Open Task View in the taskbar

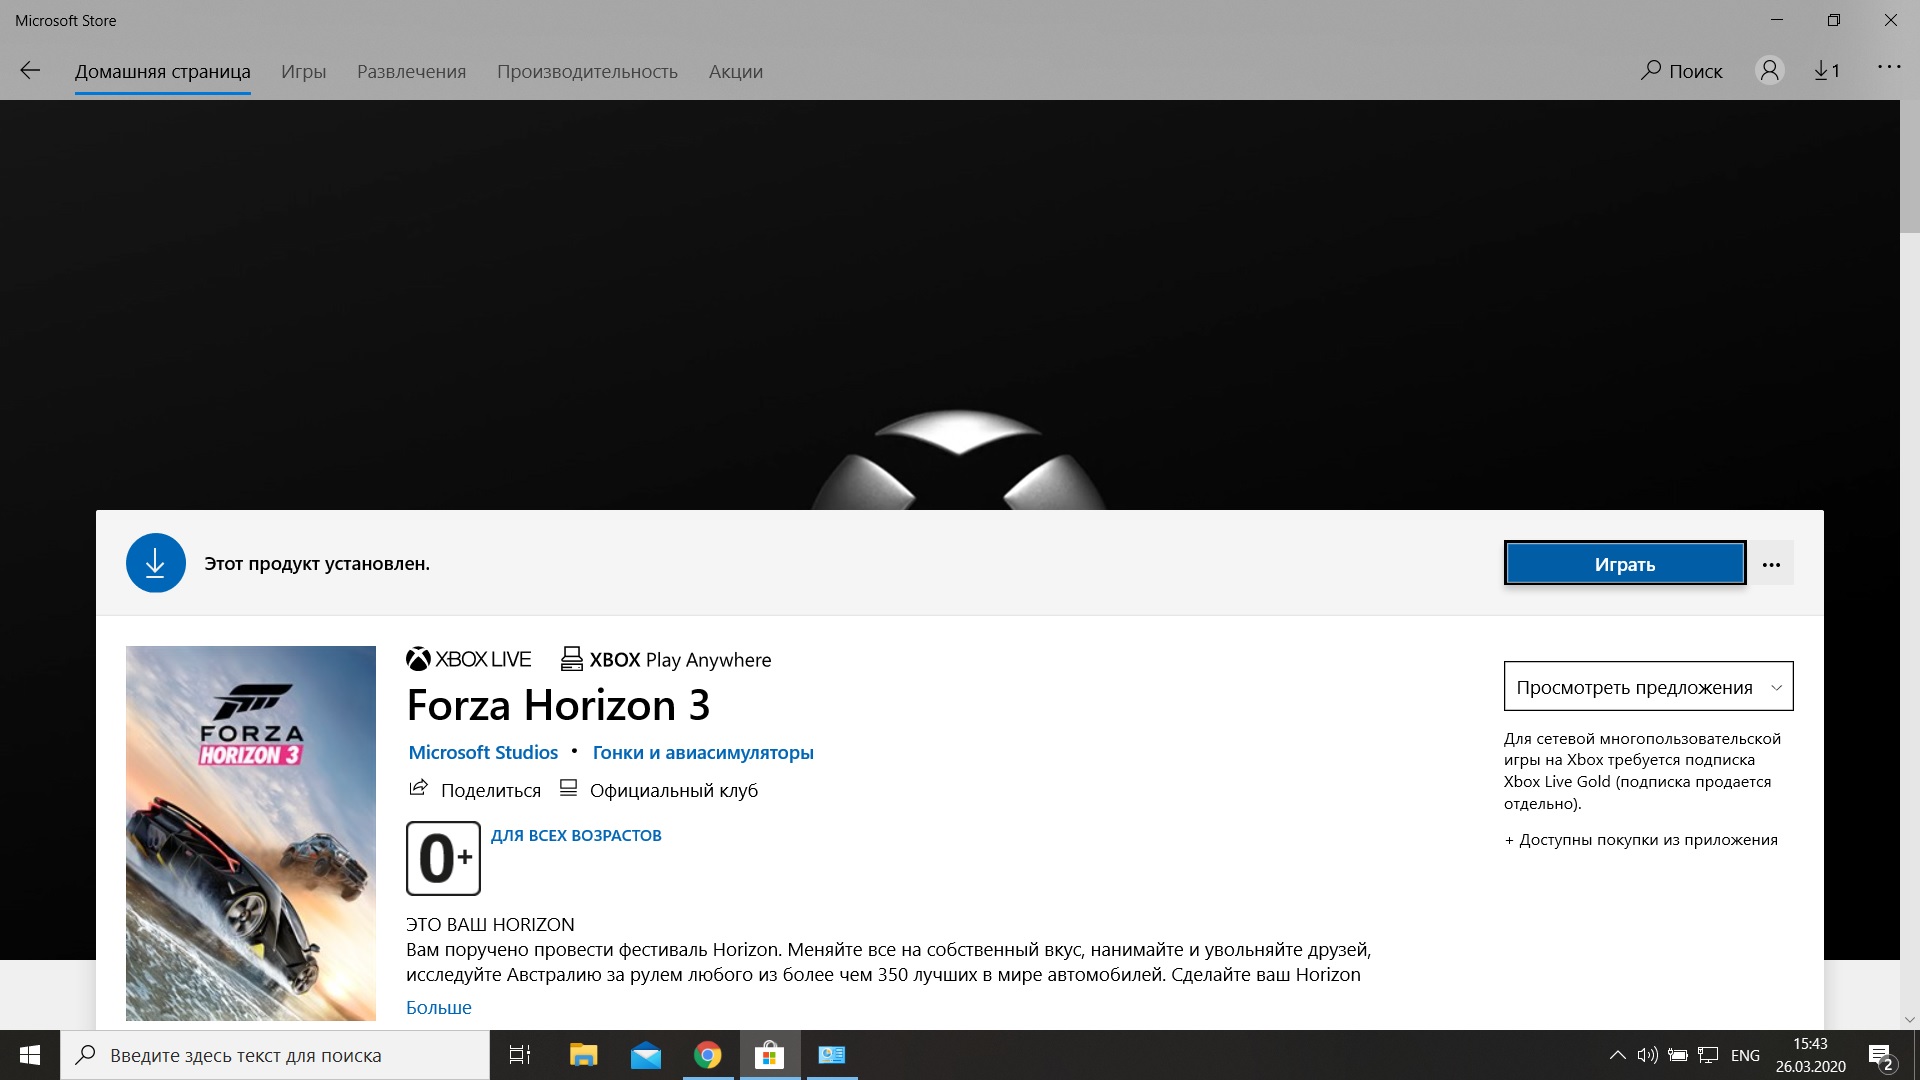point(520,1055)
